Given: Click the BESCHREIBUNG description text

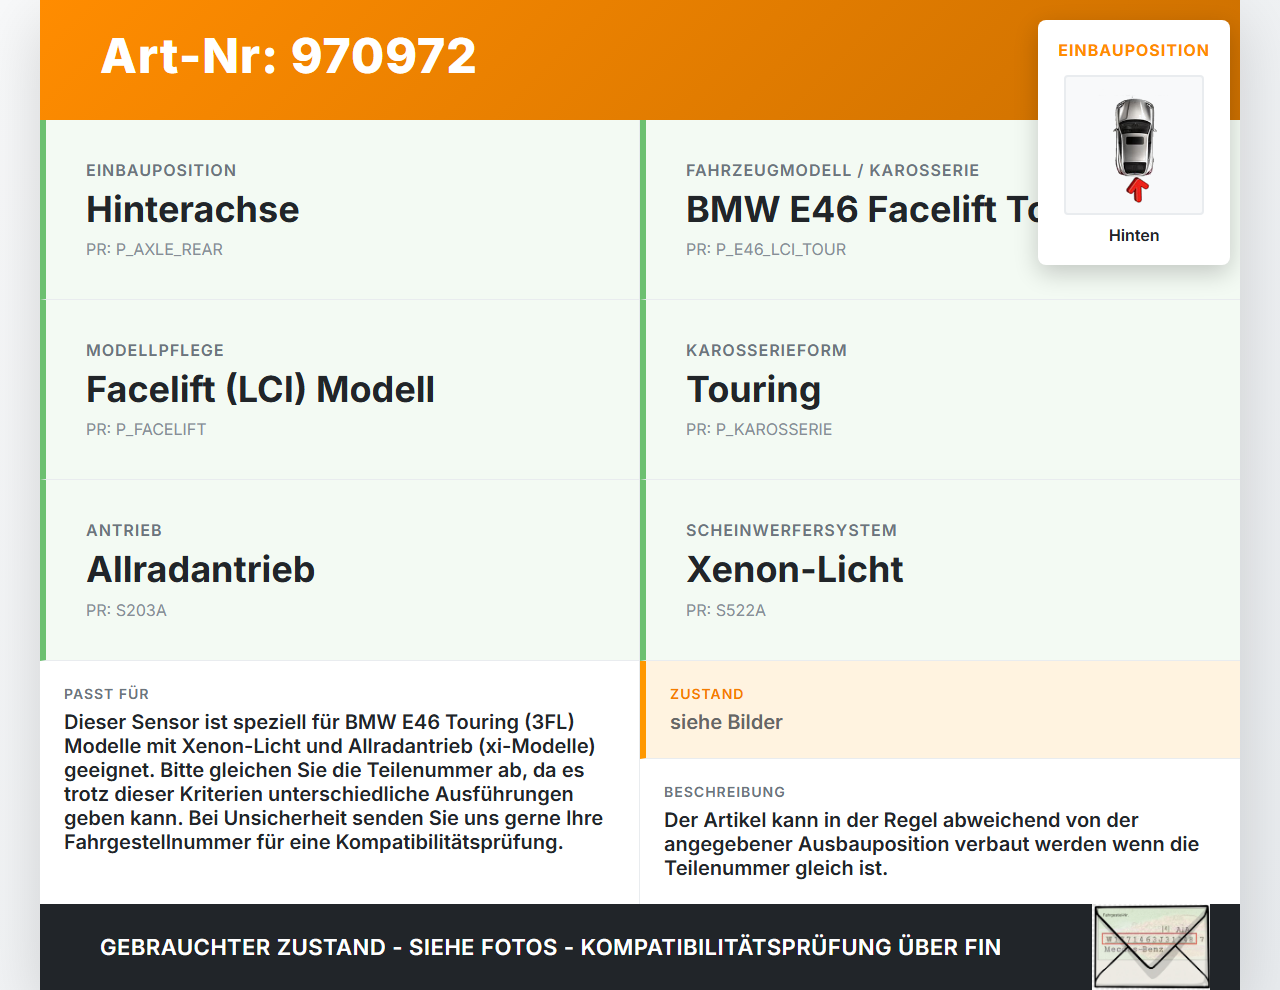Looking at the screenshot, I should click(x=930, y=844).
